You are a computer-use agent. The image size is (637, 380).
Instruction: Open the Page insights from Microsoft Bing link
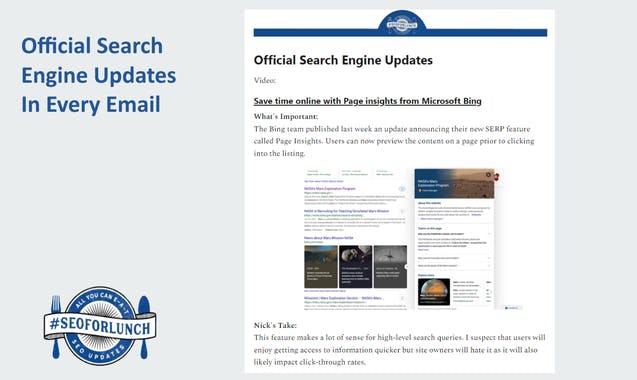368,101
